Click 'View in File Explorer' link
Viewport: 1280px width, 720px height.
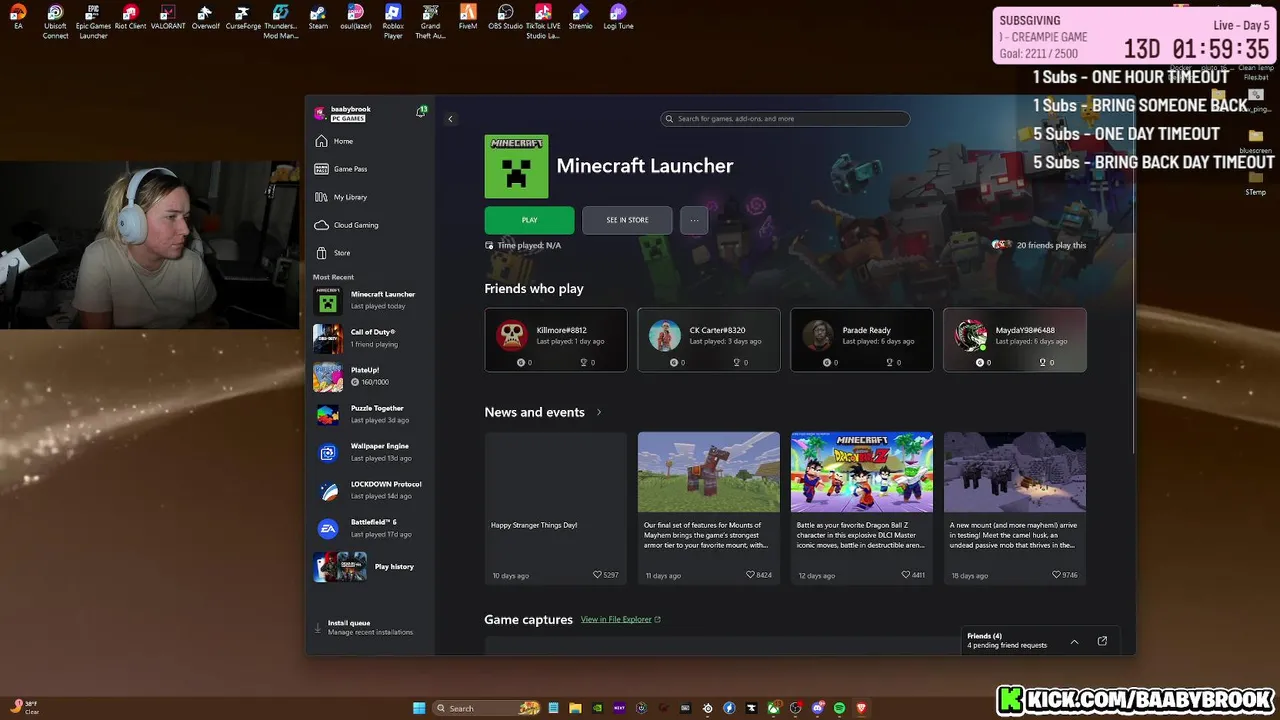pos(621,619)
